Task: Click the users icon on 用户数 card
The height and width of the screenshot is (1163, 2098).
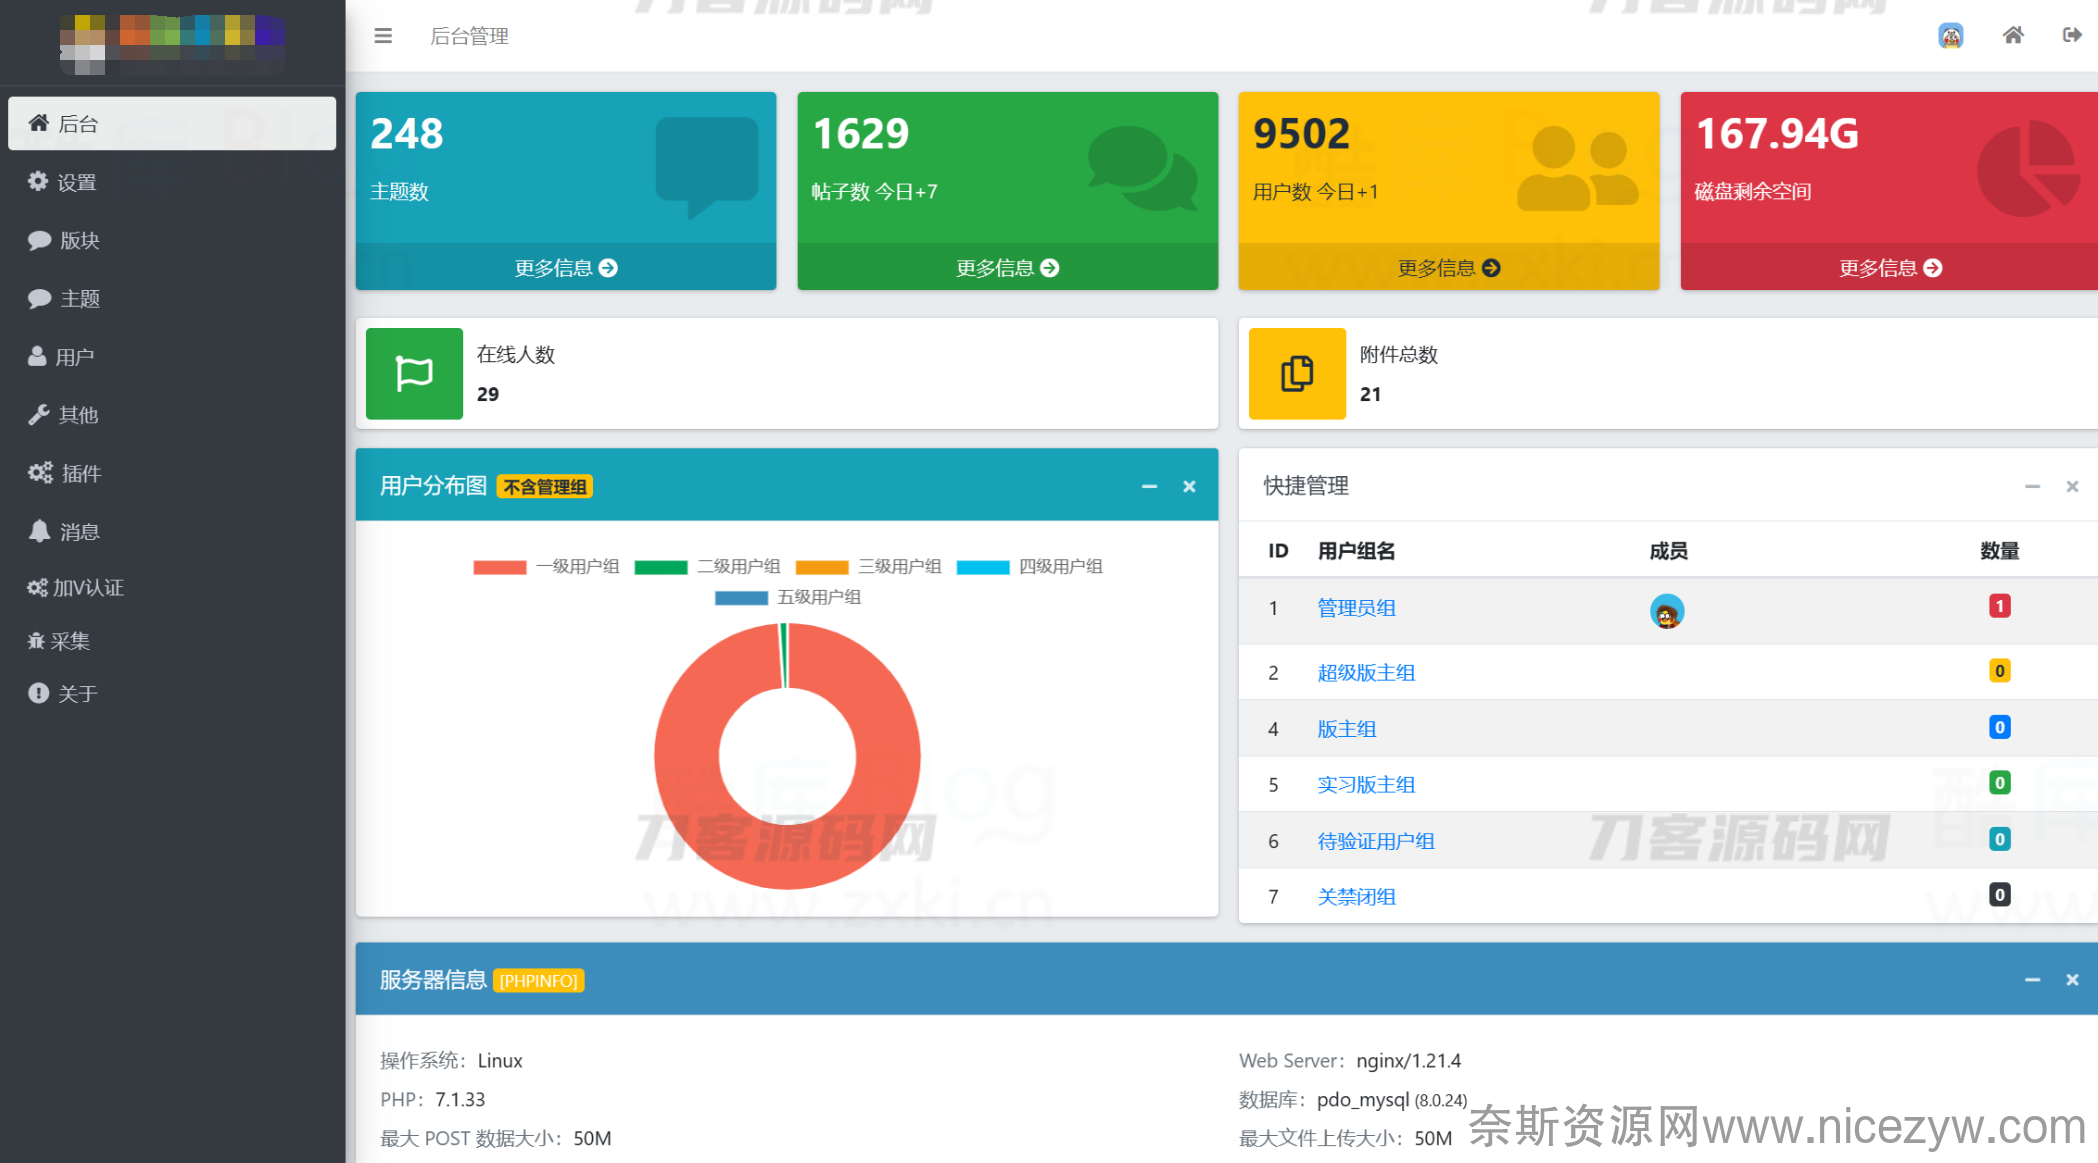Action: coord(1578,168)
